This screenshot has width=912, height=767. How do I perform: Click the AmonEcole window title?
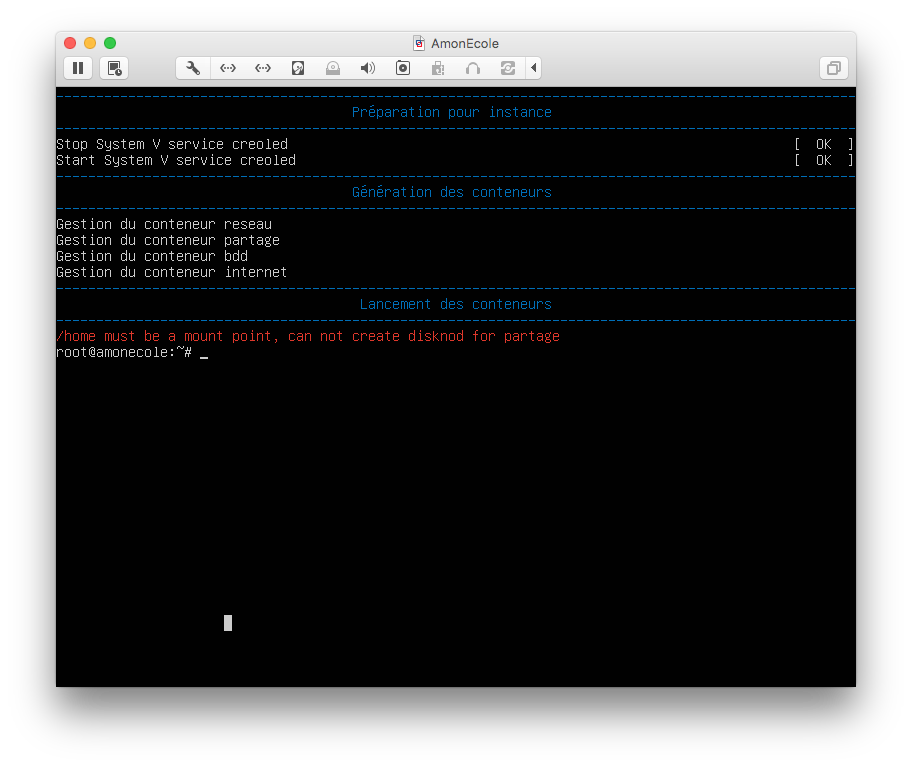tap(465, 43)
